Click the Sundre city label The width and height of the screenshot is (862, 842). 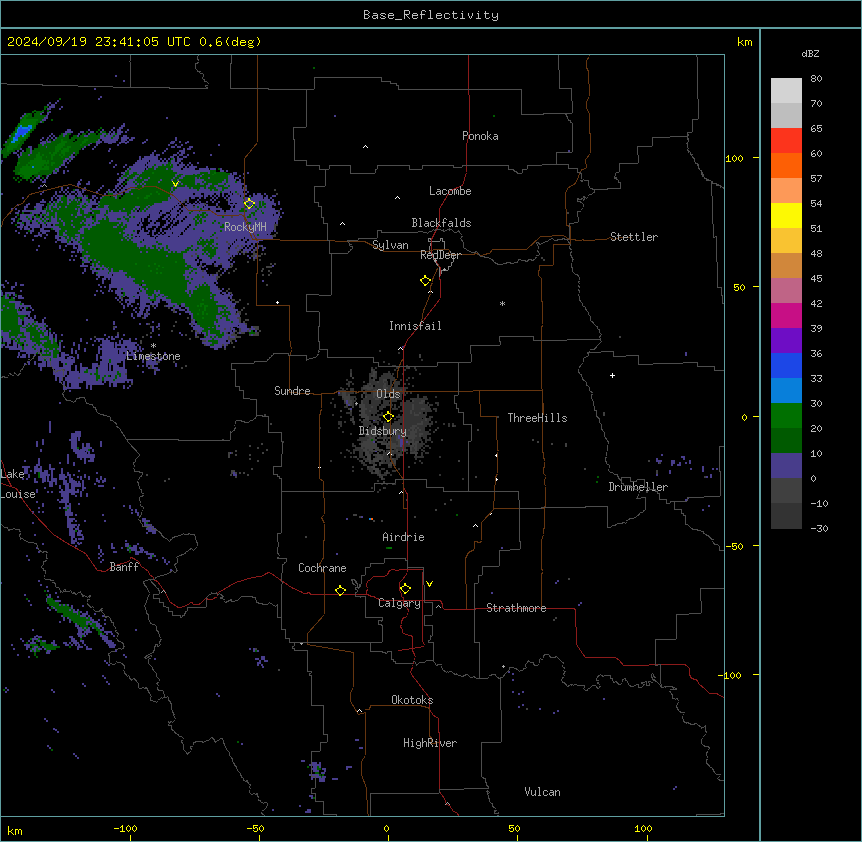click(292, 391)
